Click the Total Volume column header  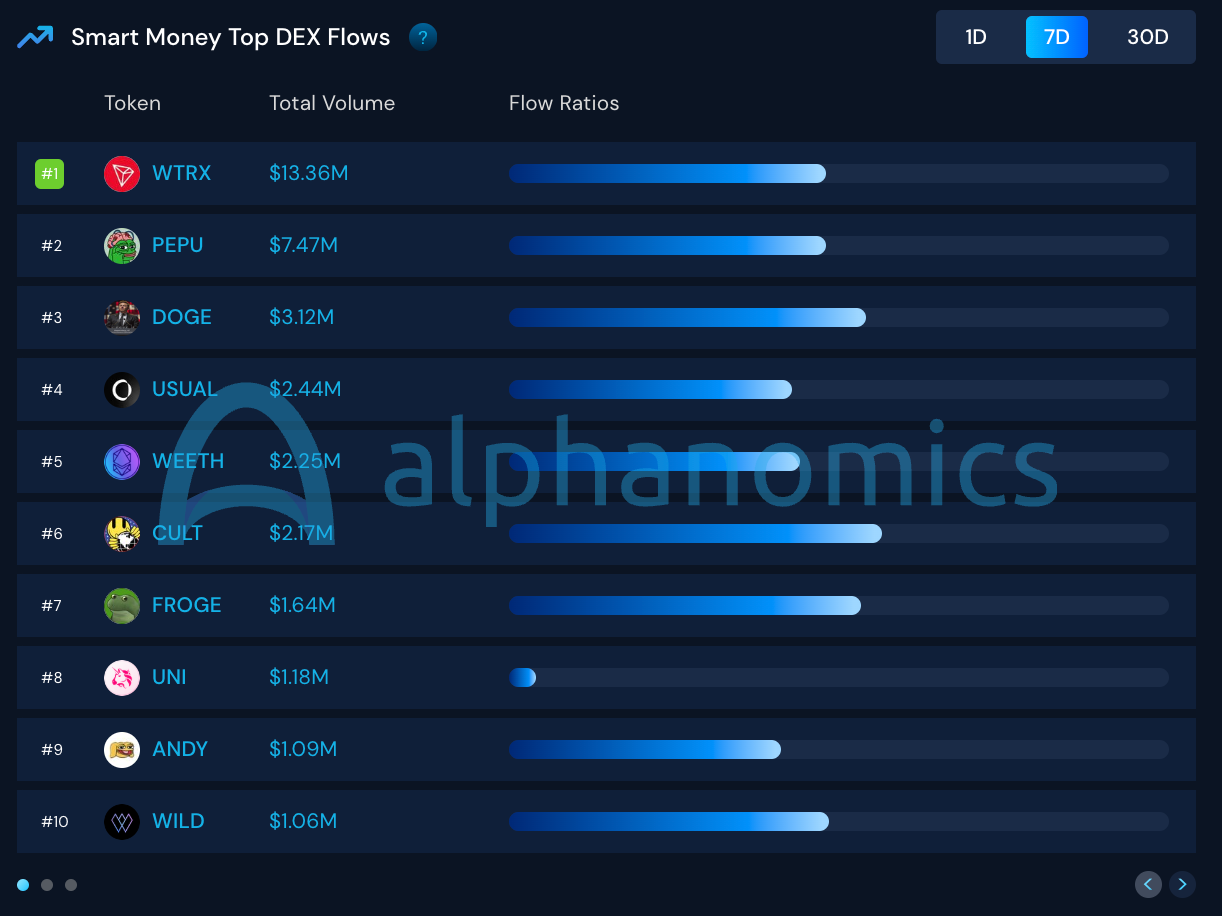point(332,103)
